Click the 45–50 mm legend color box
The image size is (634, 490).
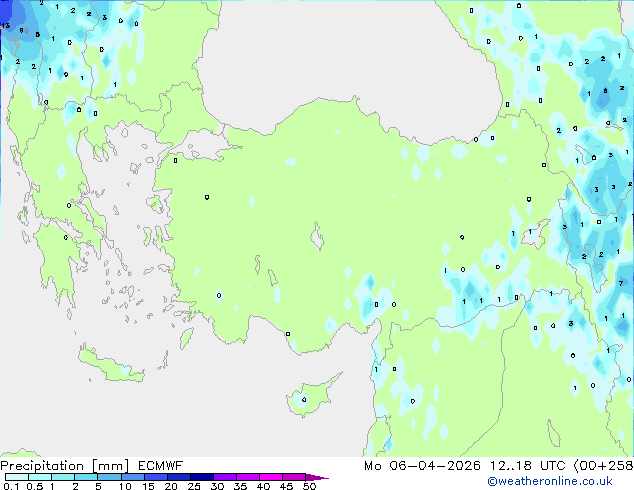294,477
